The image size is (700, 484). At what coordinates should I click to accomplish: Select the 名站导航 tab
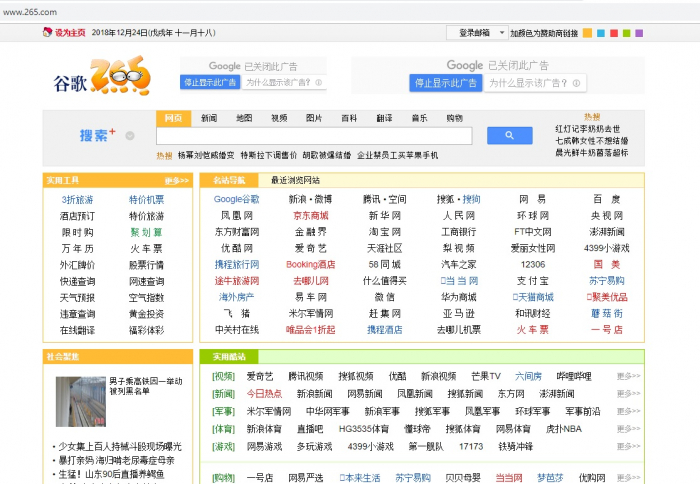point(229,180)
